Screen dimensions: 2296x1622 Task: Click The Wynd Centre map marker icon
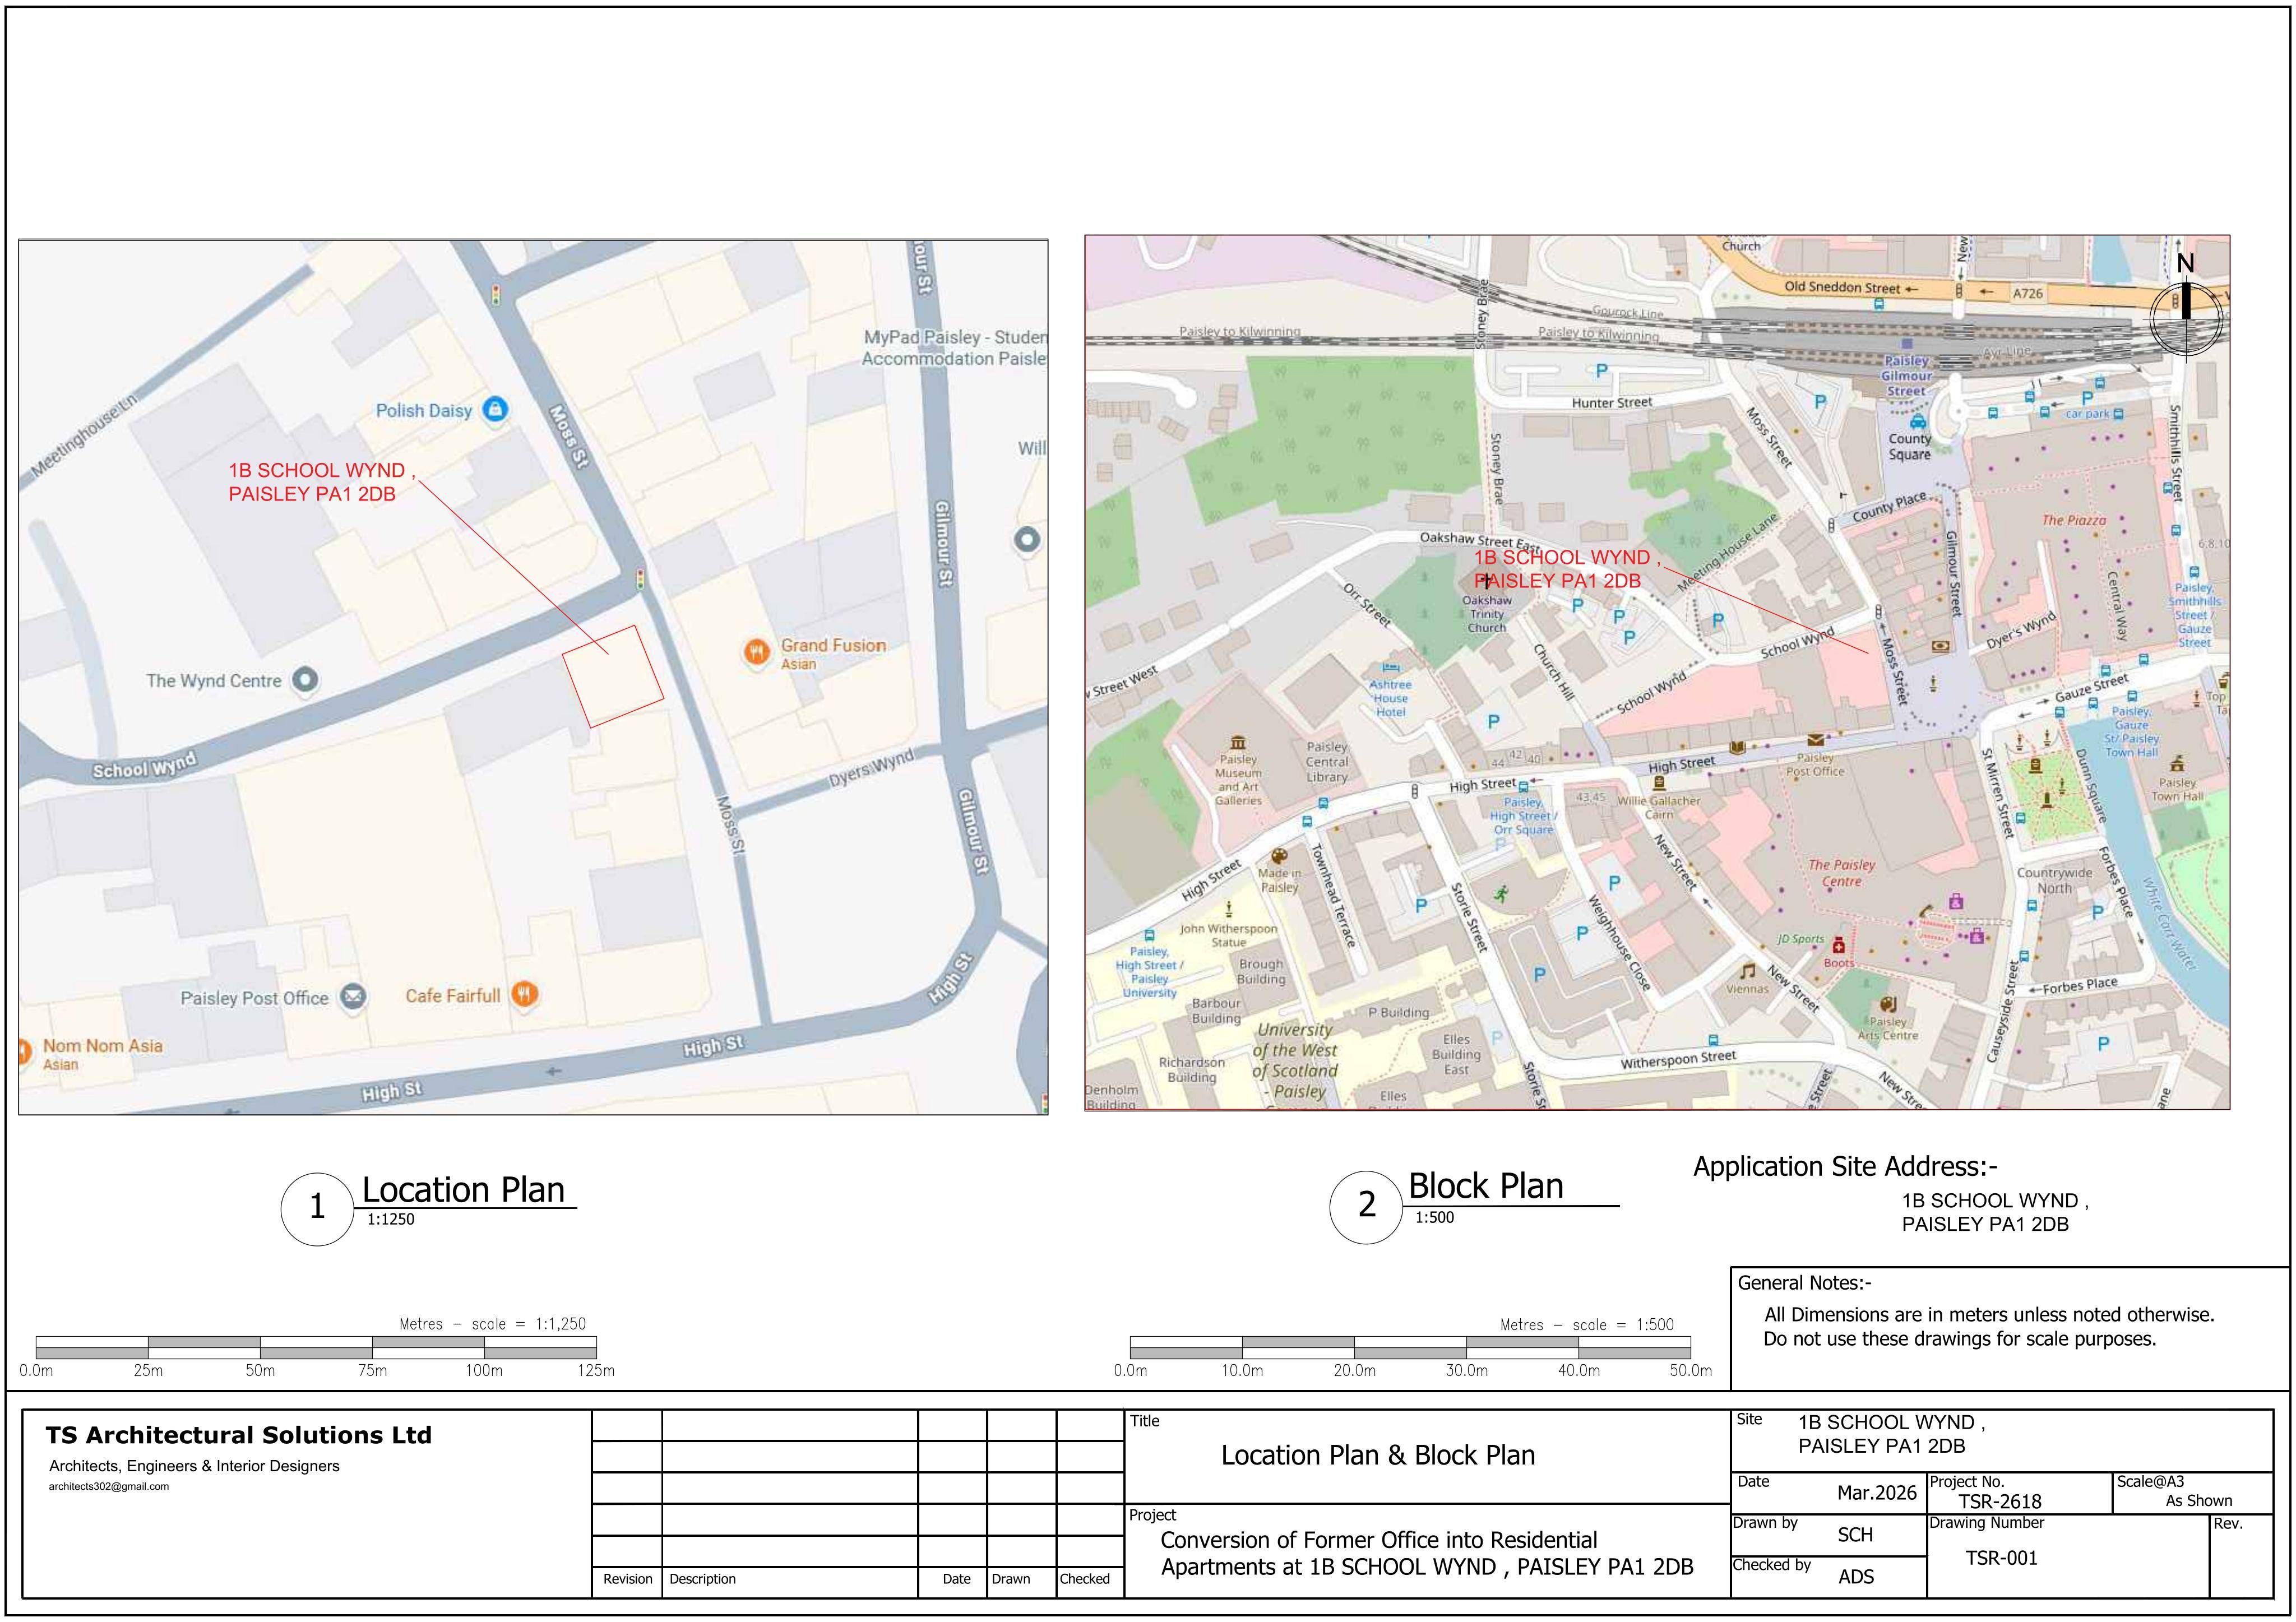pyautogui.click(x=305, y=680)
